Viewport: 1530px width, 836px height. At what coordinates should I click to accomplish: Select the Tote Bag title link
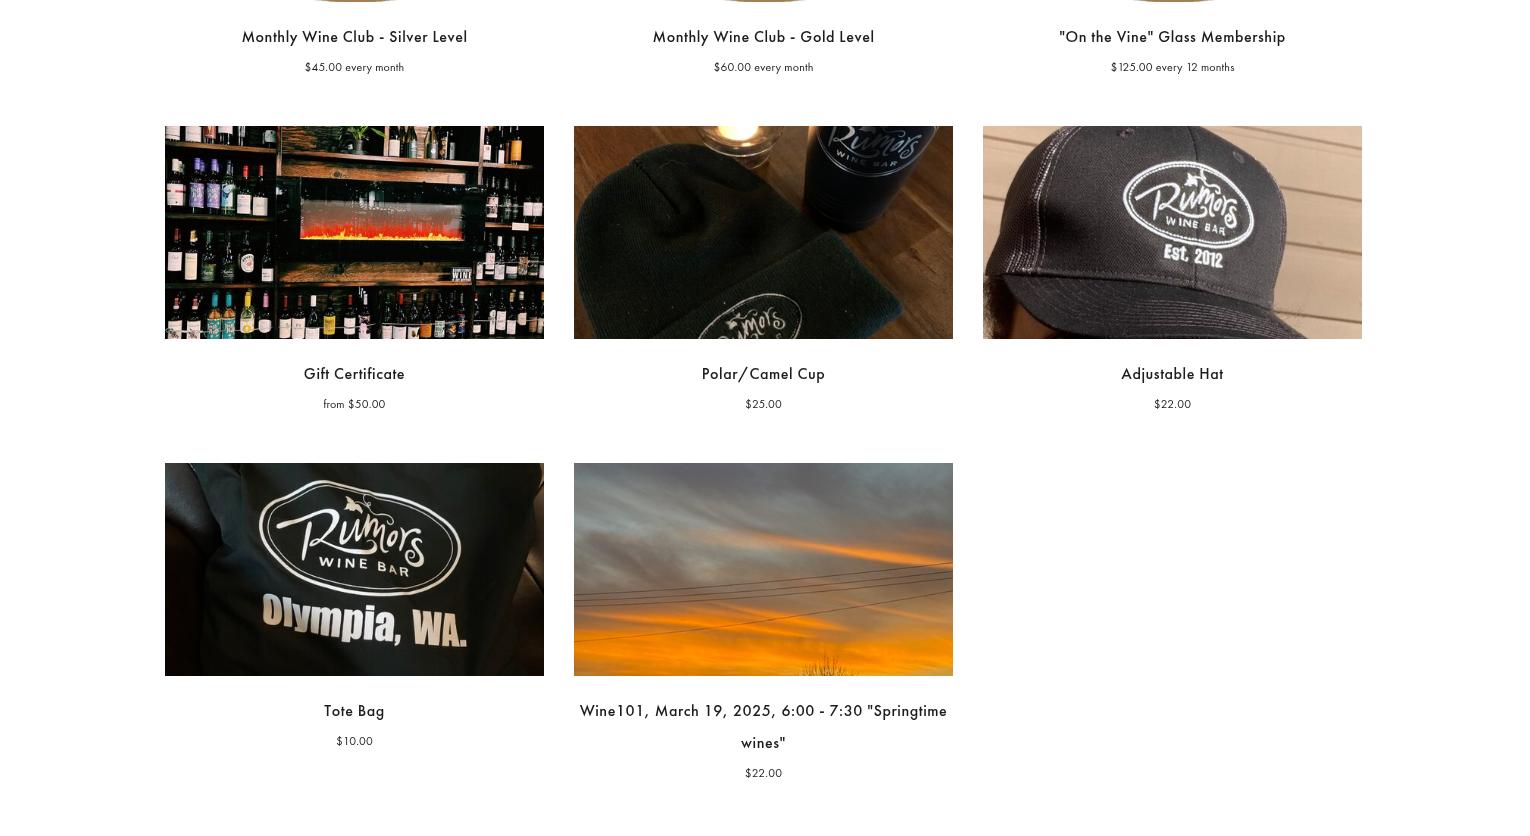tap(354, 711)
